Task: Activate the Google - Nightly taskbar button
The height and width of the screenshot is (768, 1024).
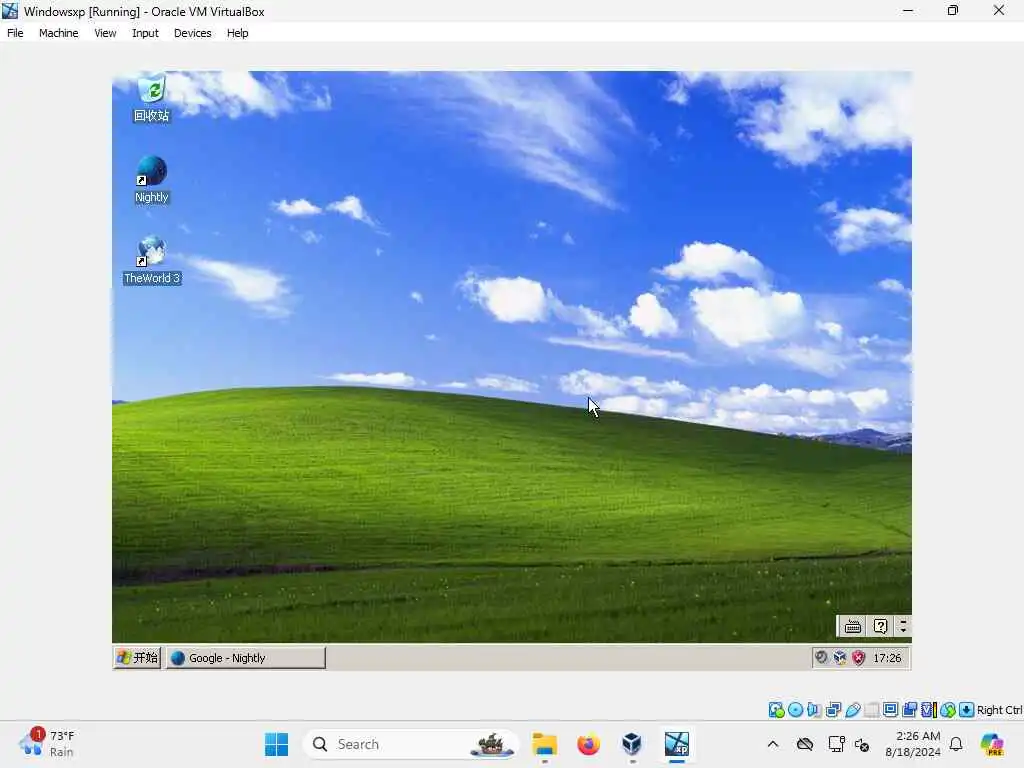Action: point(246,658)
